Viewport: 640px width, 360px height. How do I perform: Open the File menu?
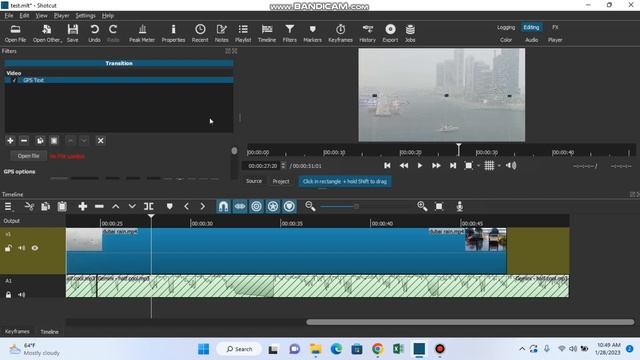pos(9,16)
